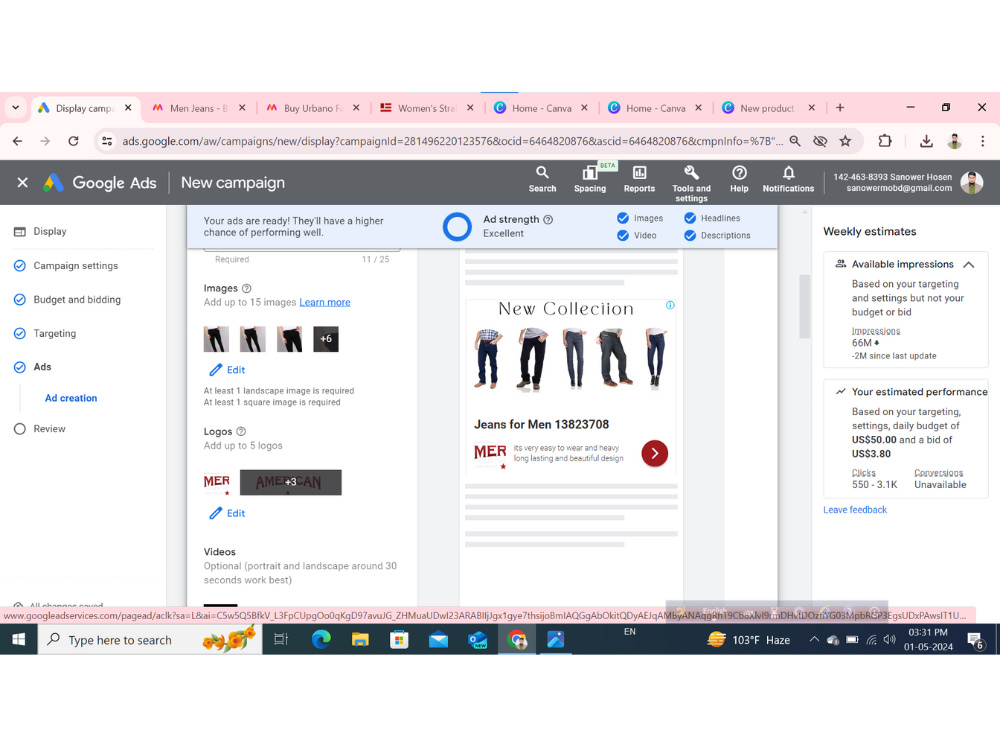
Task: Open the Reports icon
Action: pyautogui.click(x=639, y=179)
